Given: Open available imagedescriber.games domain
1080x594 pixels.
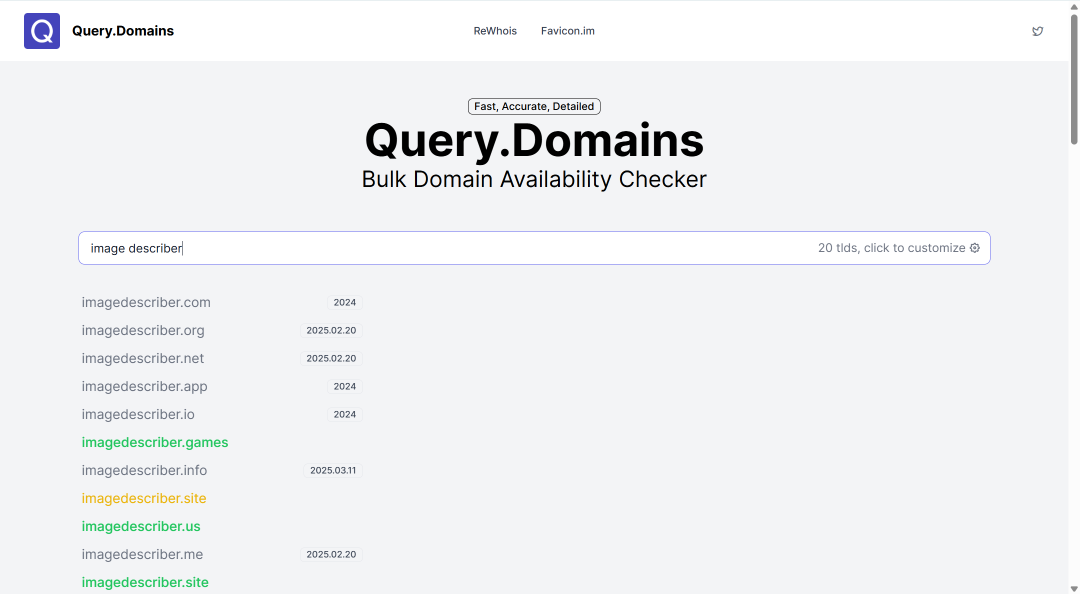Looking at the screenshot, I should tap(155, 442).
